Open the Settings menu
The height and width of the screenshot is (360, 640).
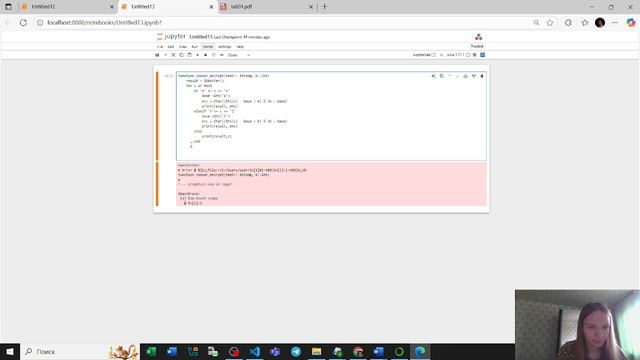(224, 47)
